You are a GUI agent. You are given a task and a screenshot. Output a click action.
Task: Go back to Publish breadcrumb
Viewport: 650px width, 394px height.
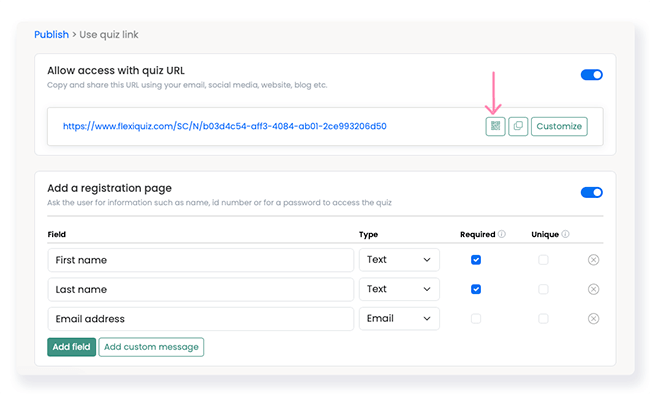point(51,34)
